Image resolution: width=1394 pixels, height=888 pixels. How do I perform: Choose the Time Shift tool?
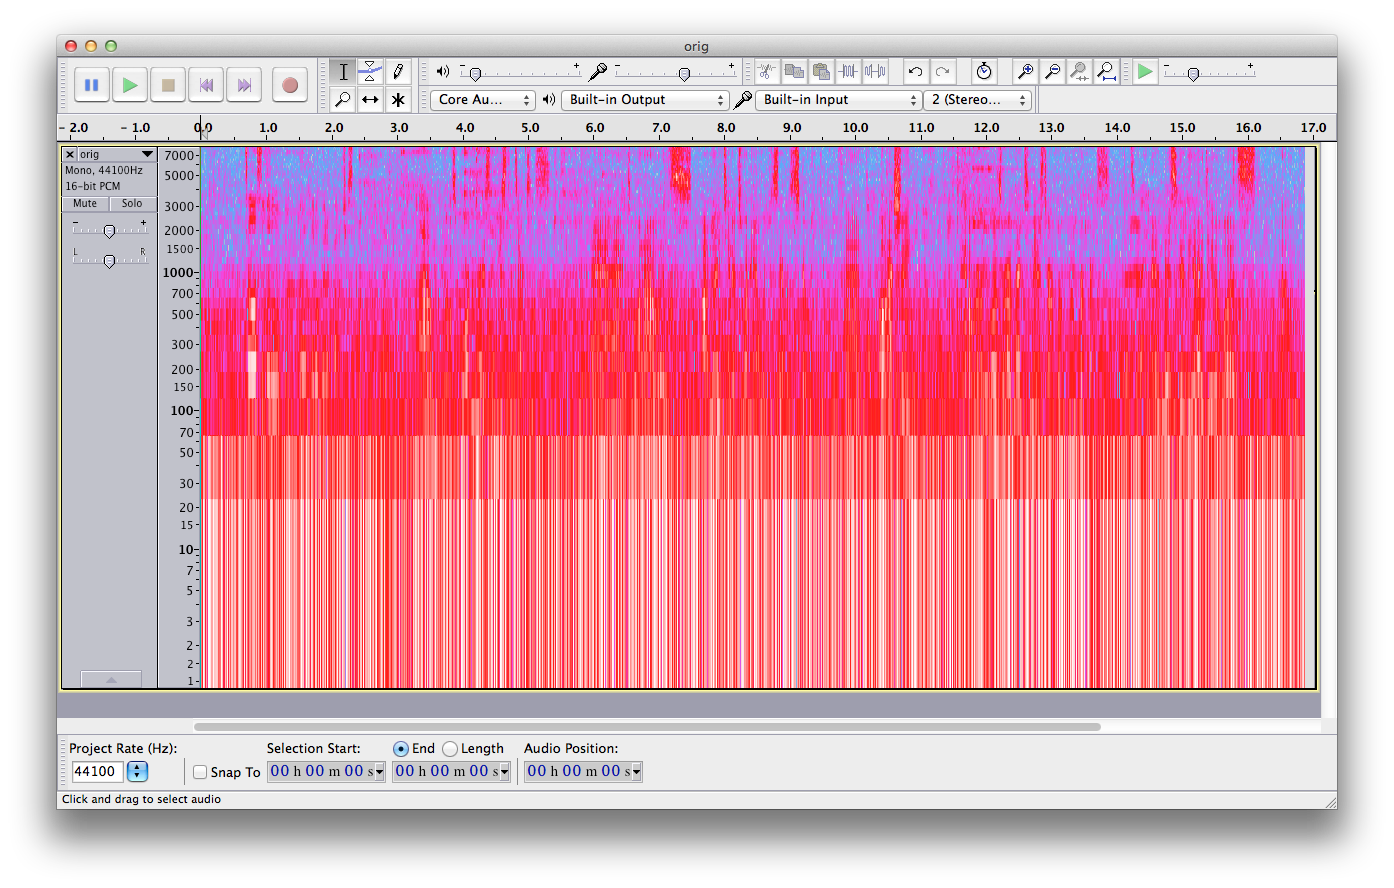click(370, 100)
